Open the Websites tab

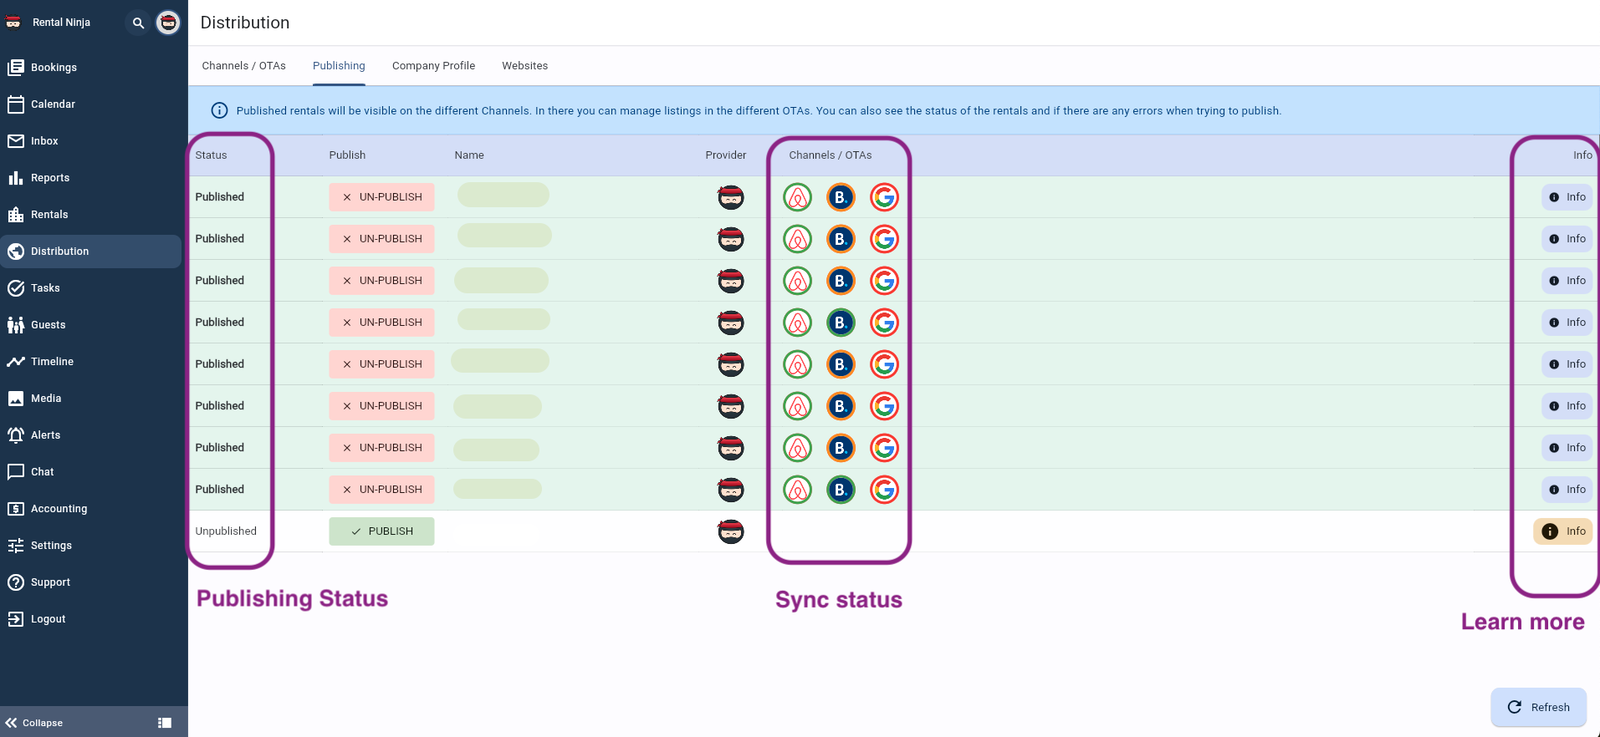pos(525,66)
